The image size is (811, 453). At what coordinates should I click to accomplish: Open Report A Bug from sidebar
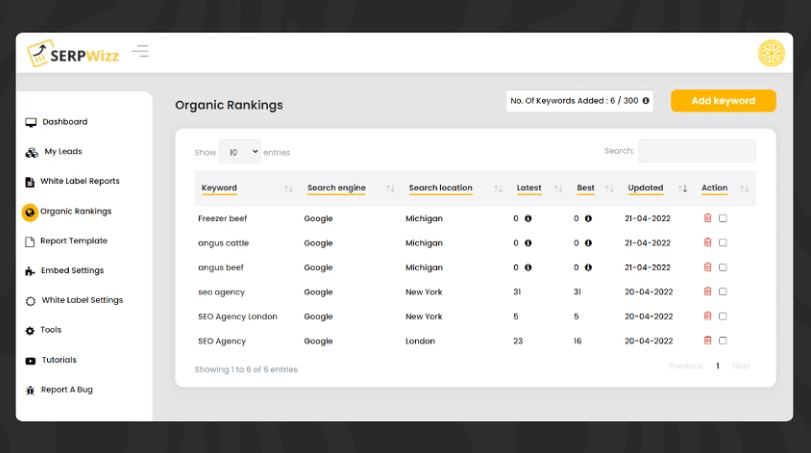(66, 390)
